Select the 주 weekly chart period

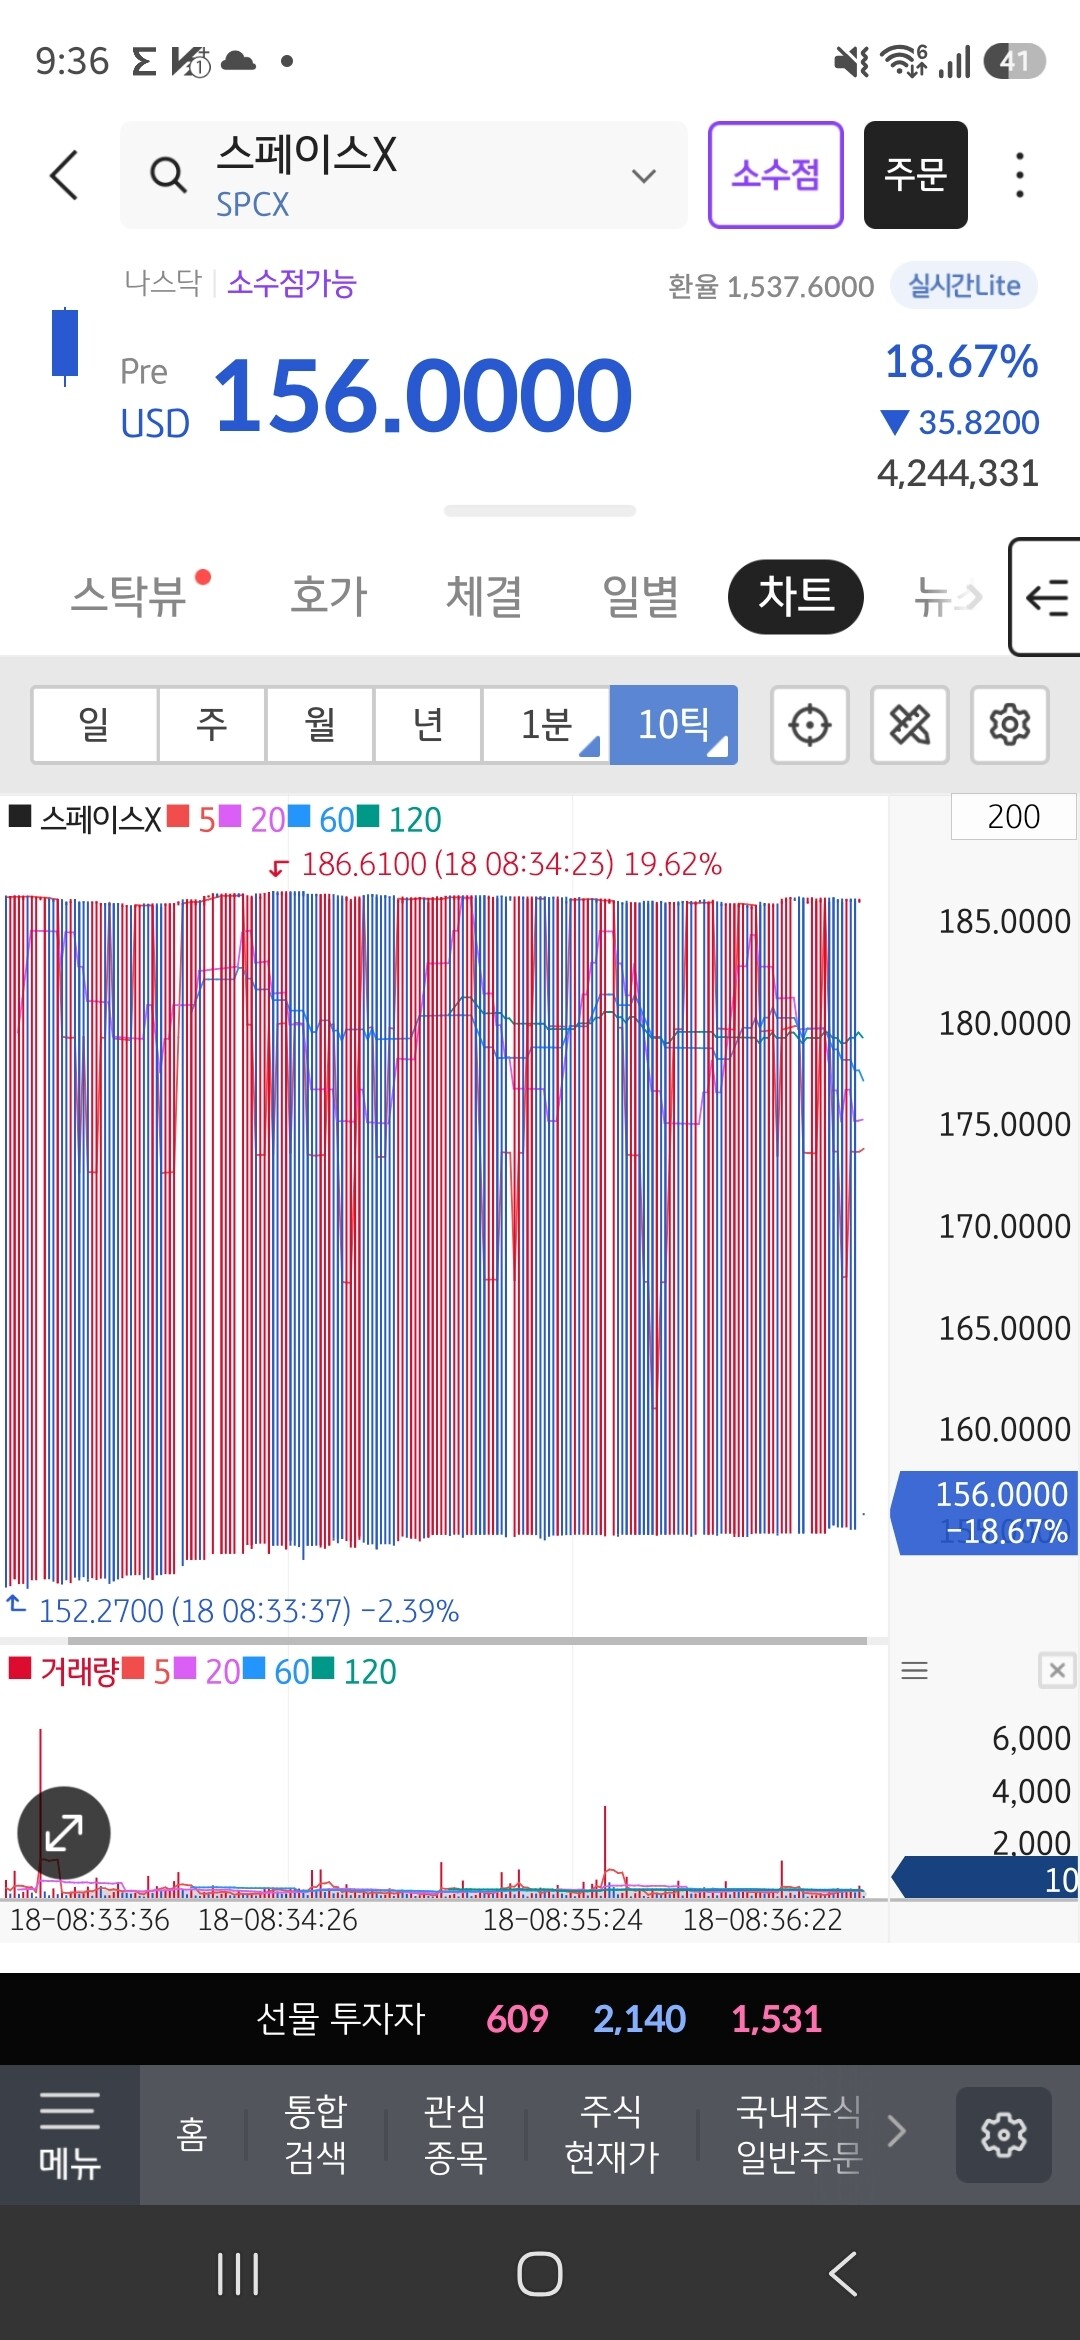[211, 724]
